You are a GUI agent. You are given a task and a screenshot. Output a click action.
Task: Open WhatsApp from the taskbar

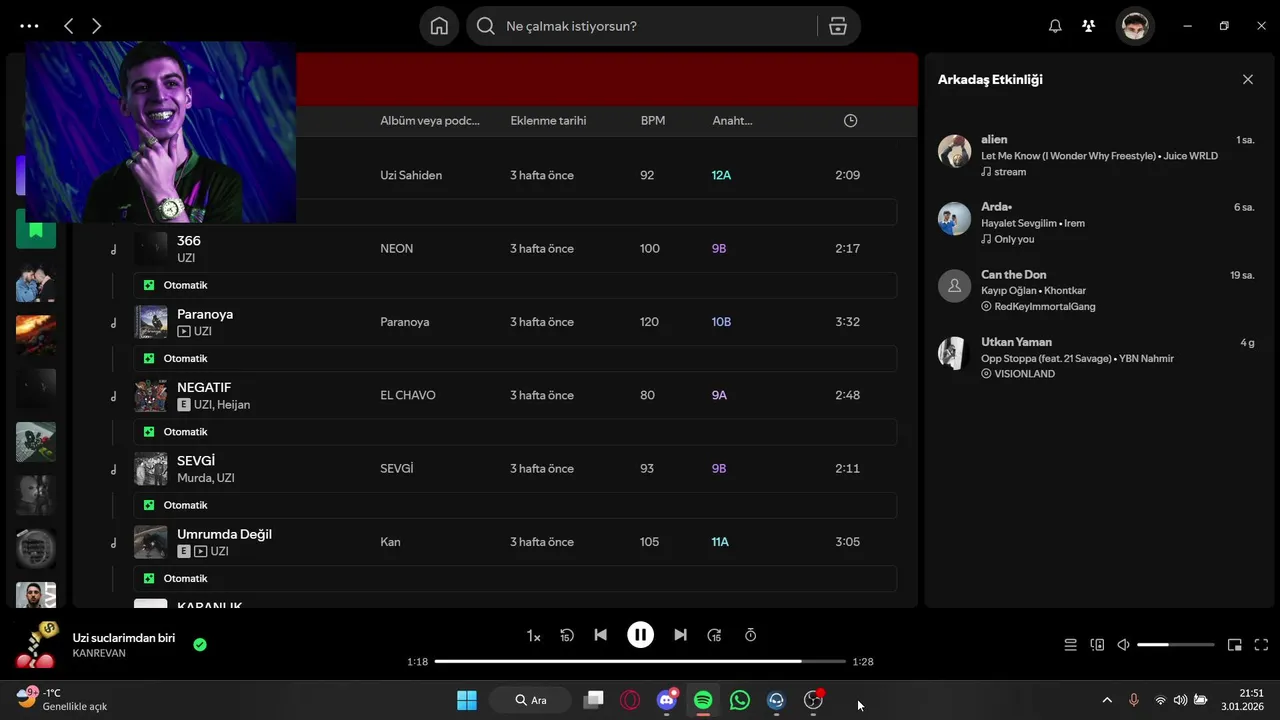pyautogui.click(x=740, y=700)
